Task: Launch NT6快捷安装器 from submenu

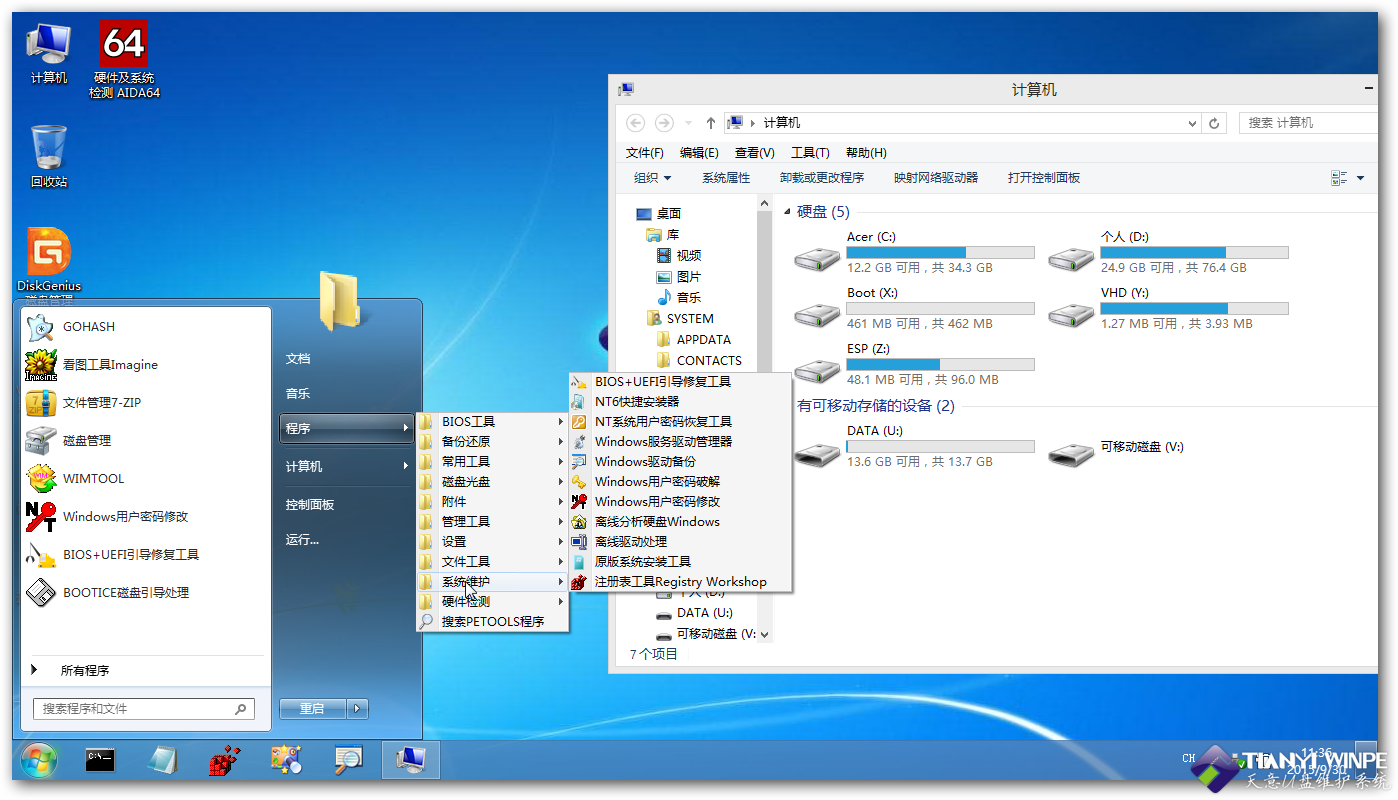Action: coord(680,401)
